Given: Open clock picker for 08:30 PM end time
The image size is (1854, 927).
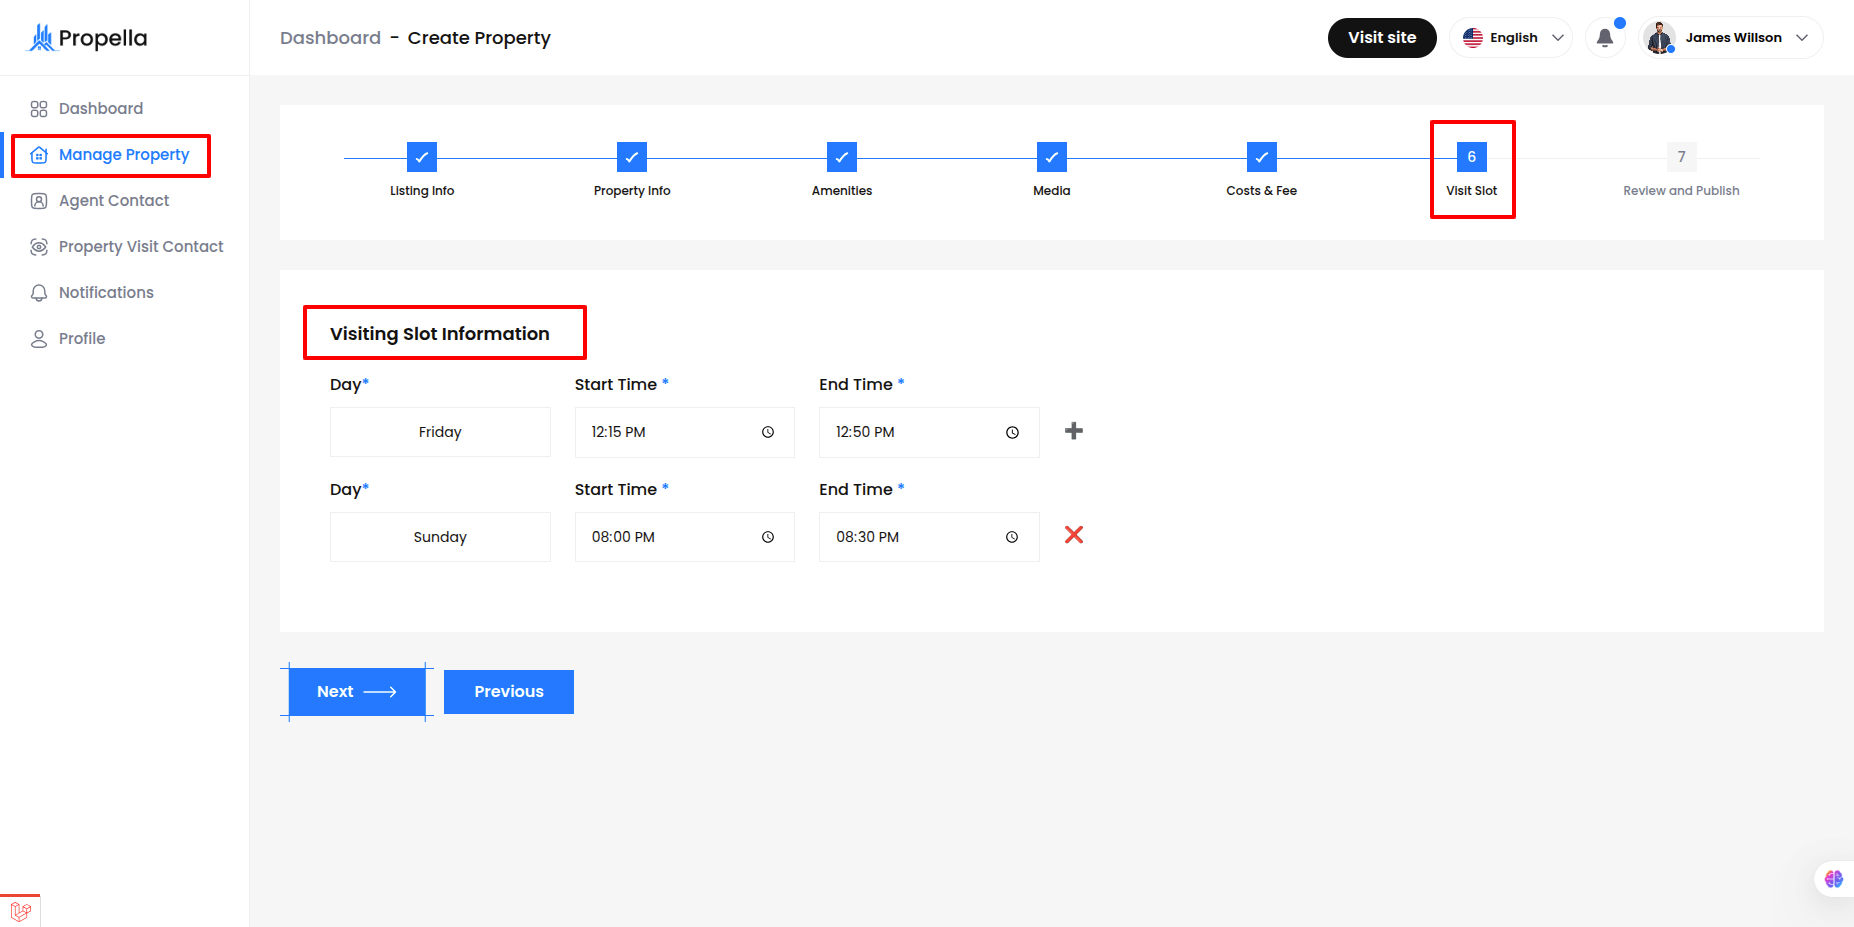Looking at the screenshot, I should 1012,537.
